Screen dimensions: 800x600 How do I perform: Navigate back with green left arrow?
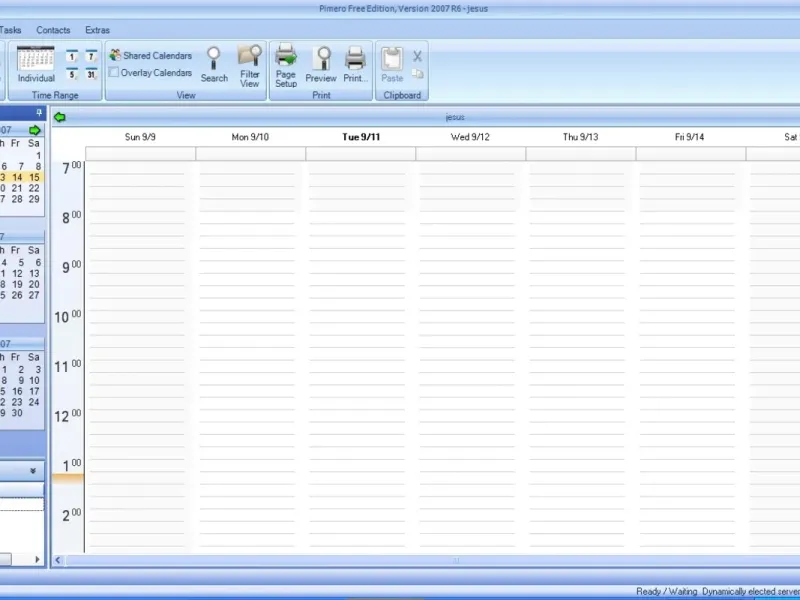click(x=60, y=117)
